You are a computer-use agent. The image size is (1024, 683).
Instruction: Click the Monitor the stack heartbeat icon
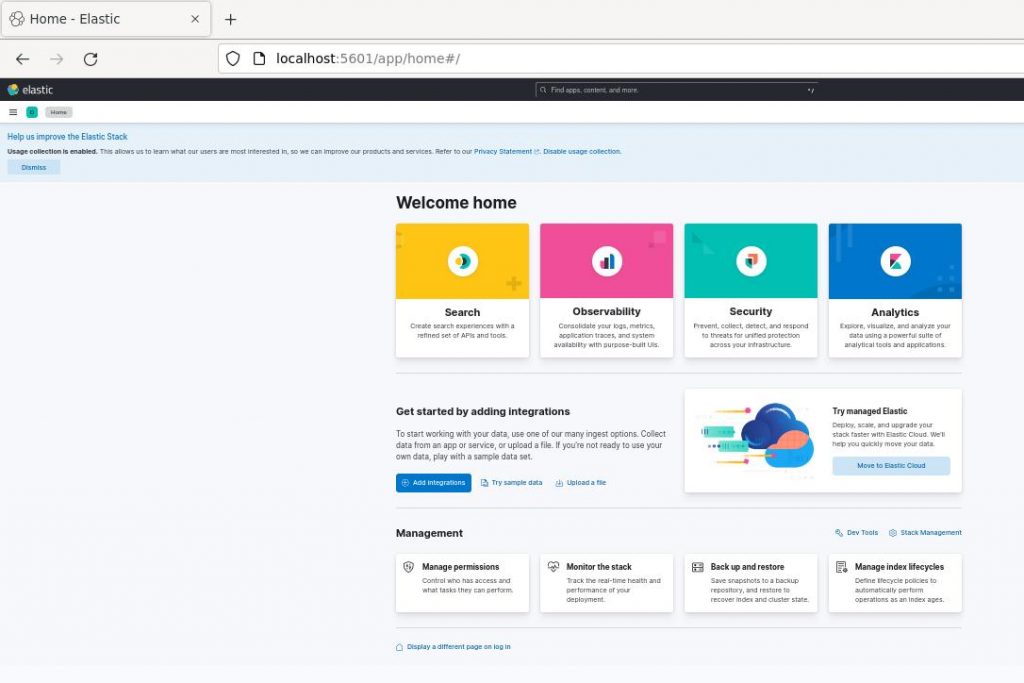553,567
